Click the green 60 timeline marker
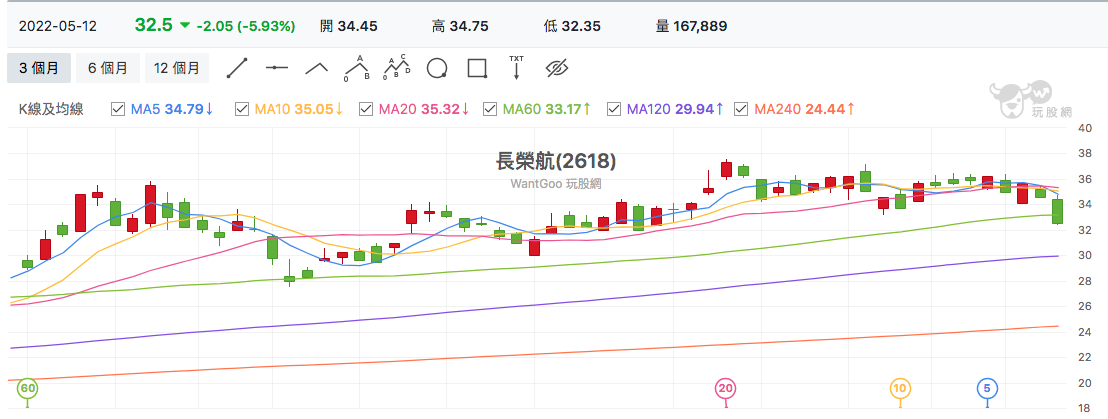 (28, 388)
